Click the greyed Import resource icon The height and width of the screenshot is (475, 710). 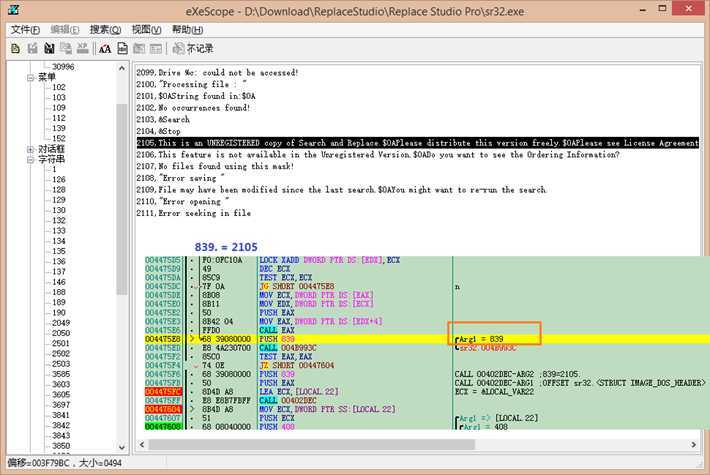tap(82, 48)
